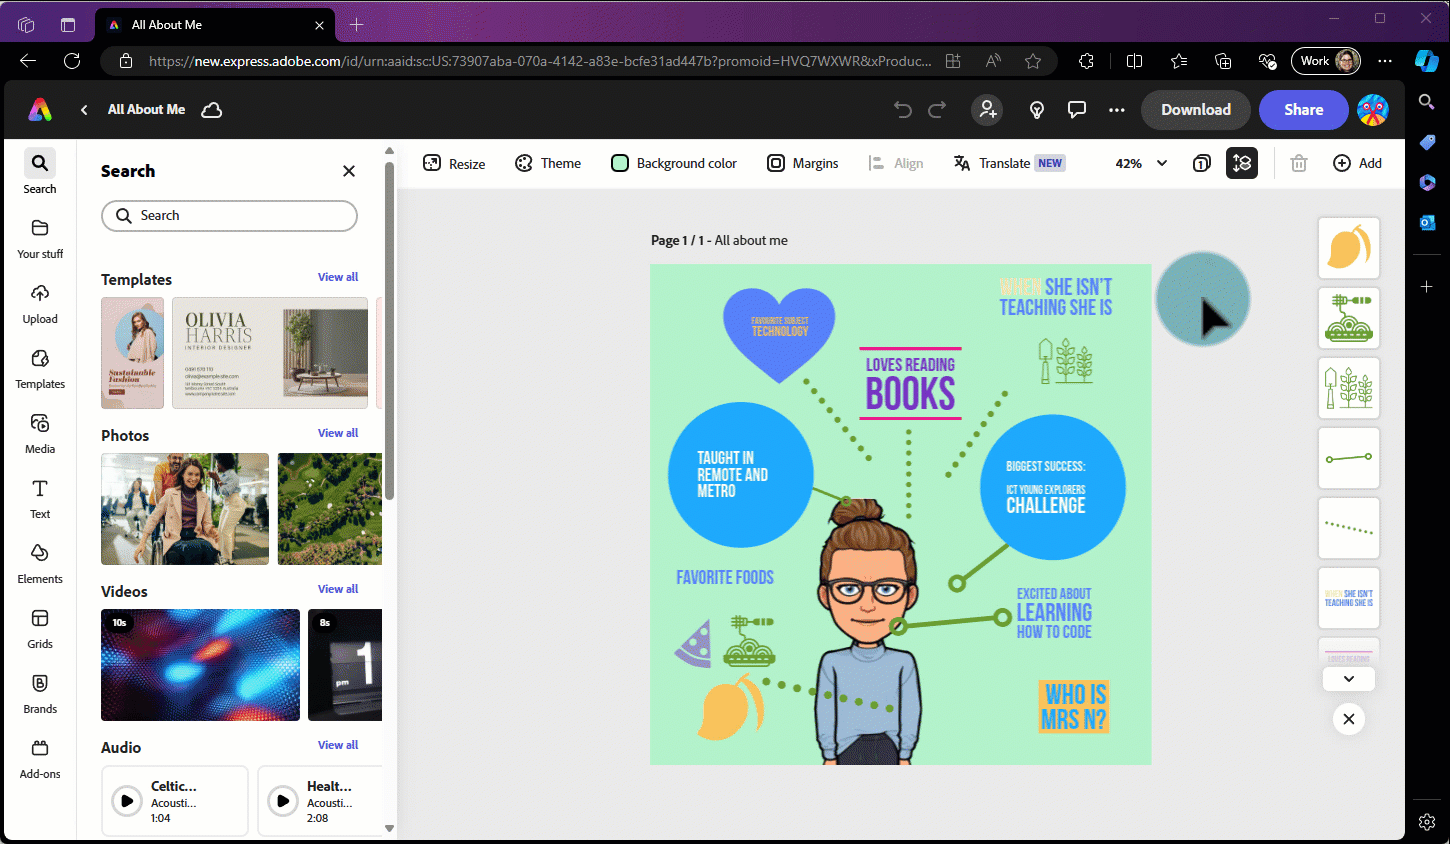
Task: Add page to browser favorites star
Action: pos(1033,61)
